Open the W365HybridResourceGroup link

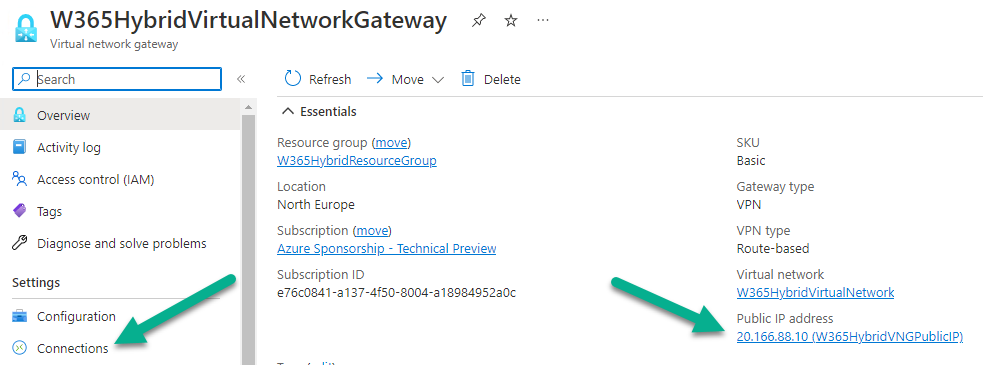click(x=357, y=161)
